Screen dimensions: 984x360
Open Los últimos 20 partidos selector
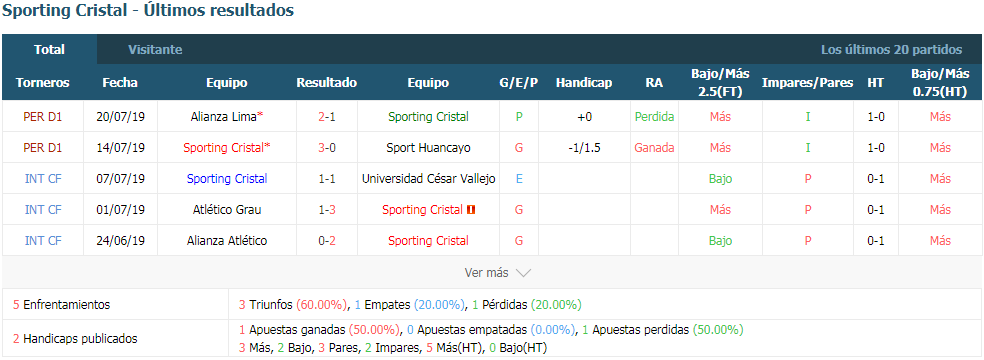pos(891,50)
